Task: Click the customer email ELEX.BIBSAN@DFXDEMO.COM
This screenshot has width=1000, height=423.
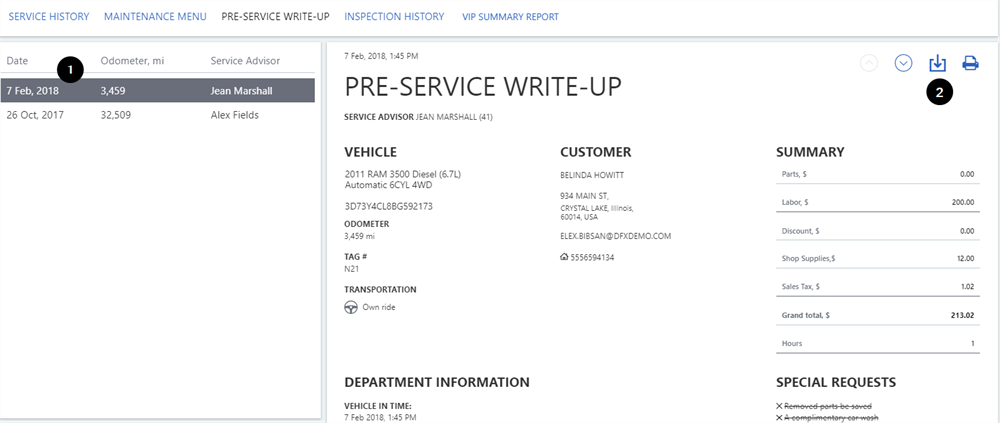Action: click(x=615, y=236)
